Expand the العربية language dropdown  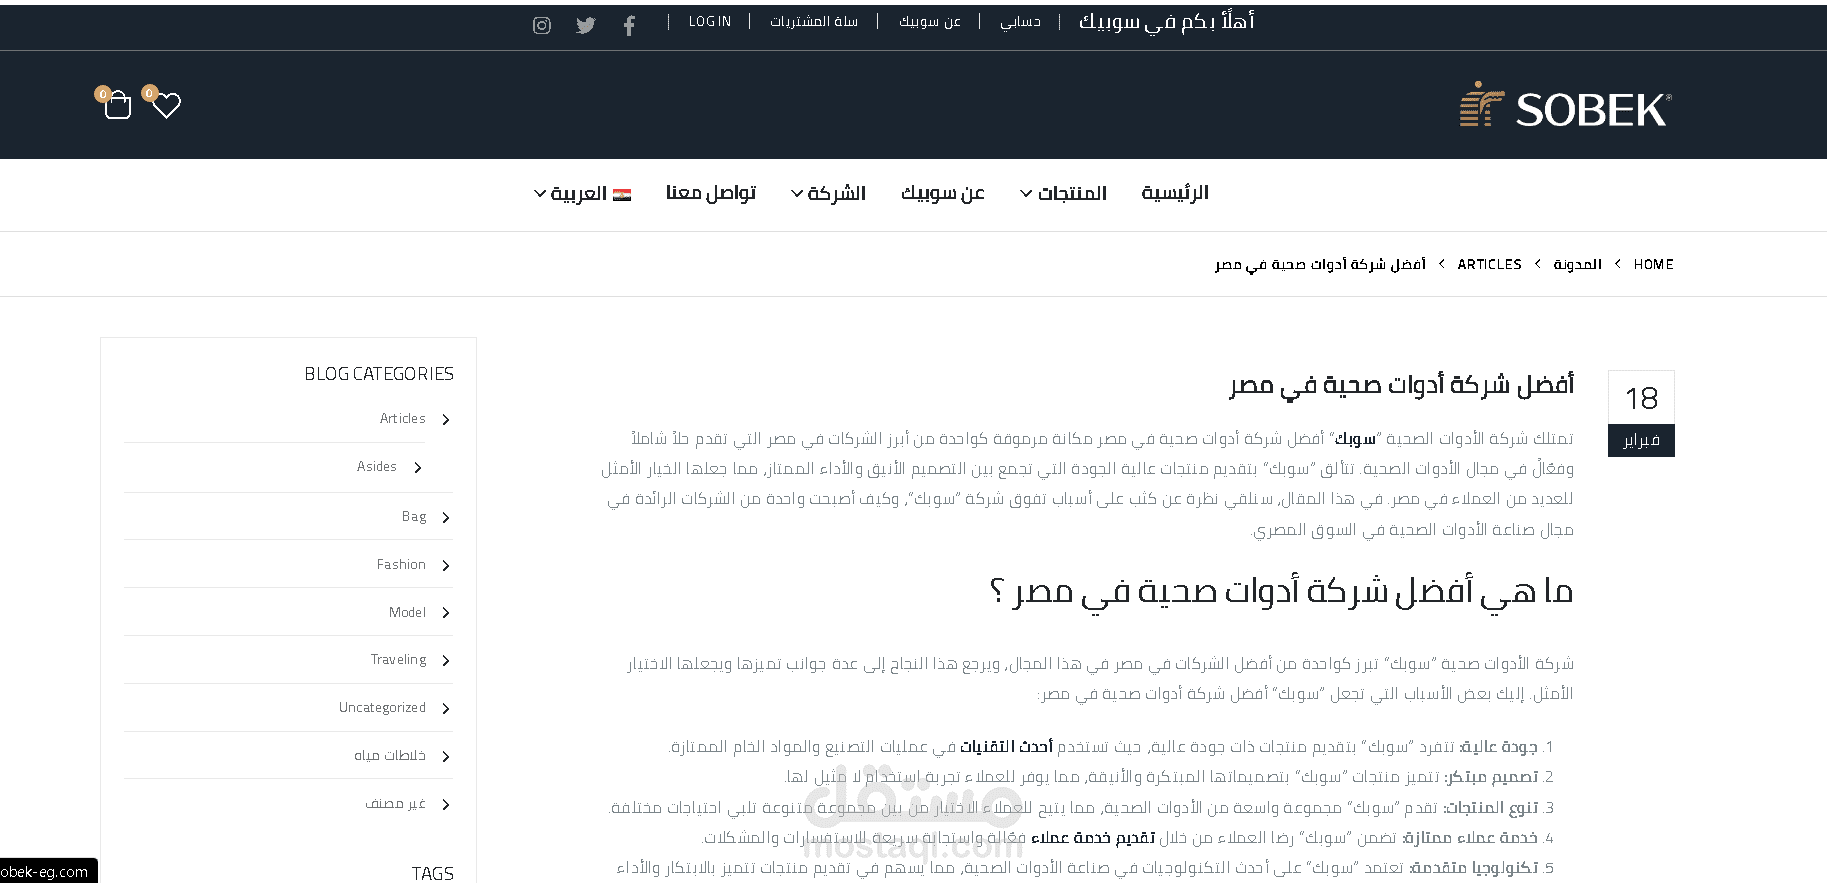coord(582,193)
